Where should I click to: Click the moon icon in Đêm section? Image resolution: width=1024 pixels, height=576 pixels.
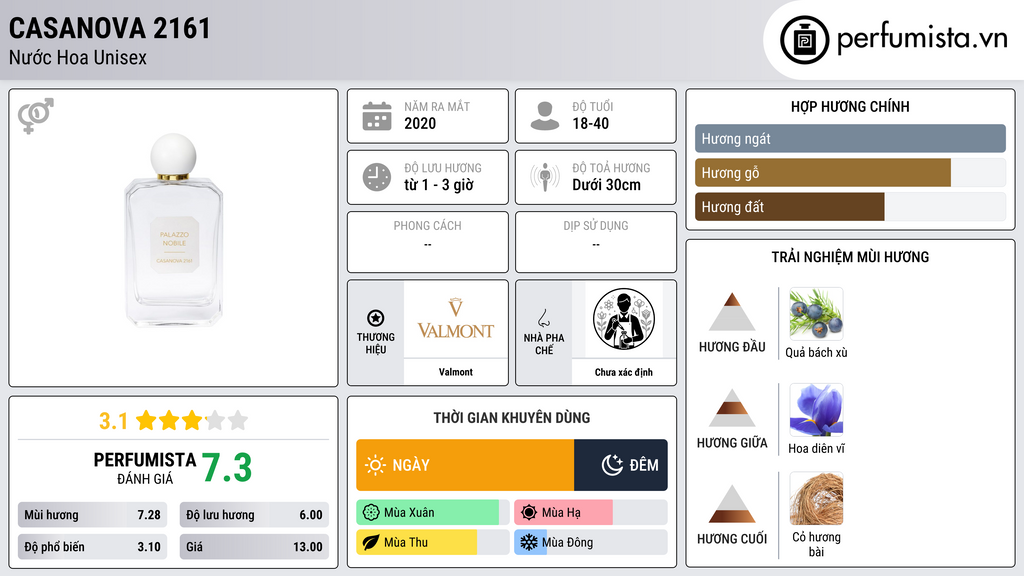612,465
